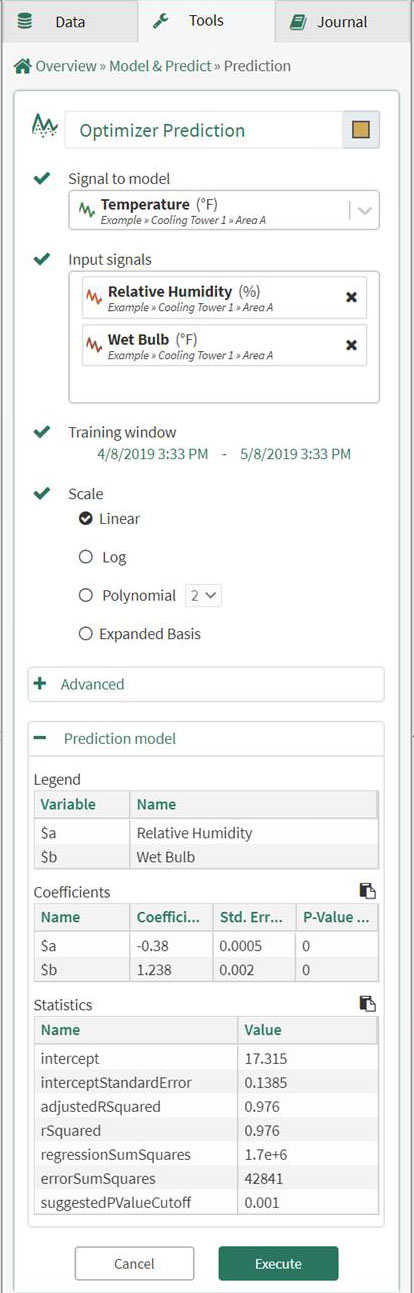
Task: Expand the Advanced section
Action: pyautogui.click(x=206, y=684)
